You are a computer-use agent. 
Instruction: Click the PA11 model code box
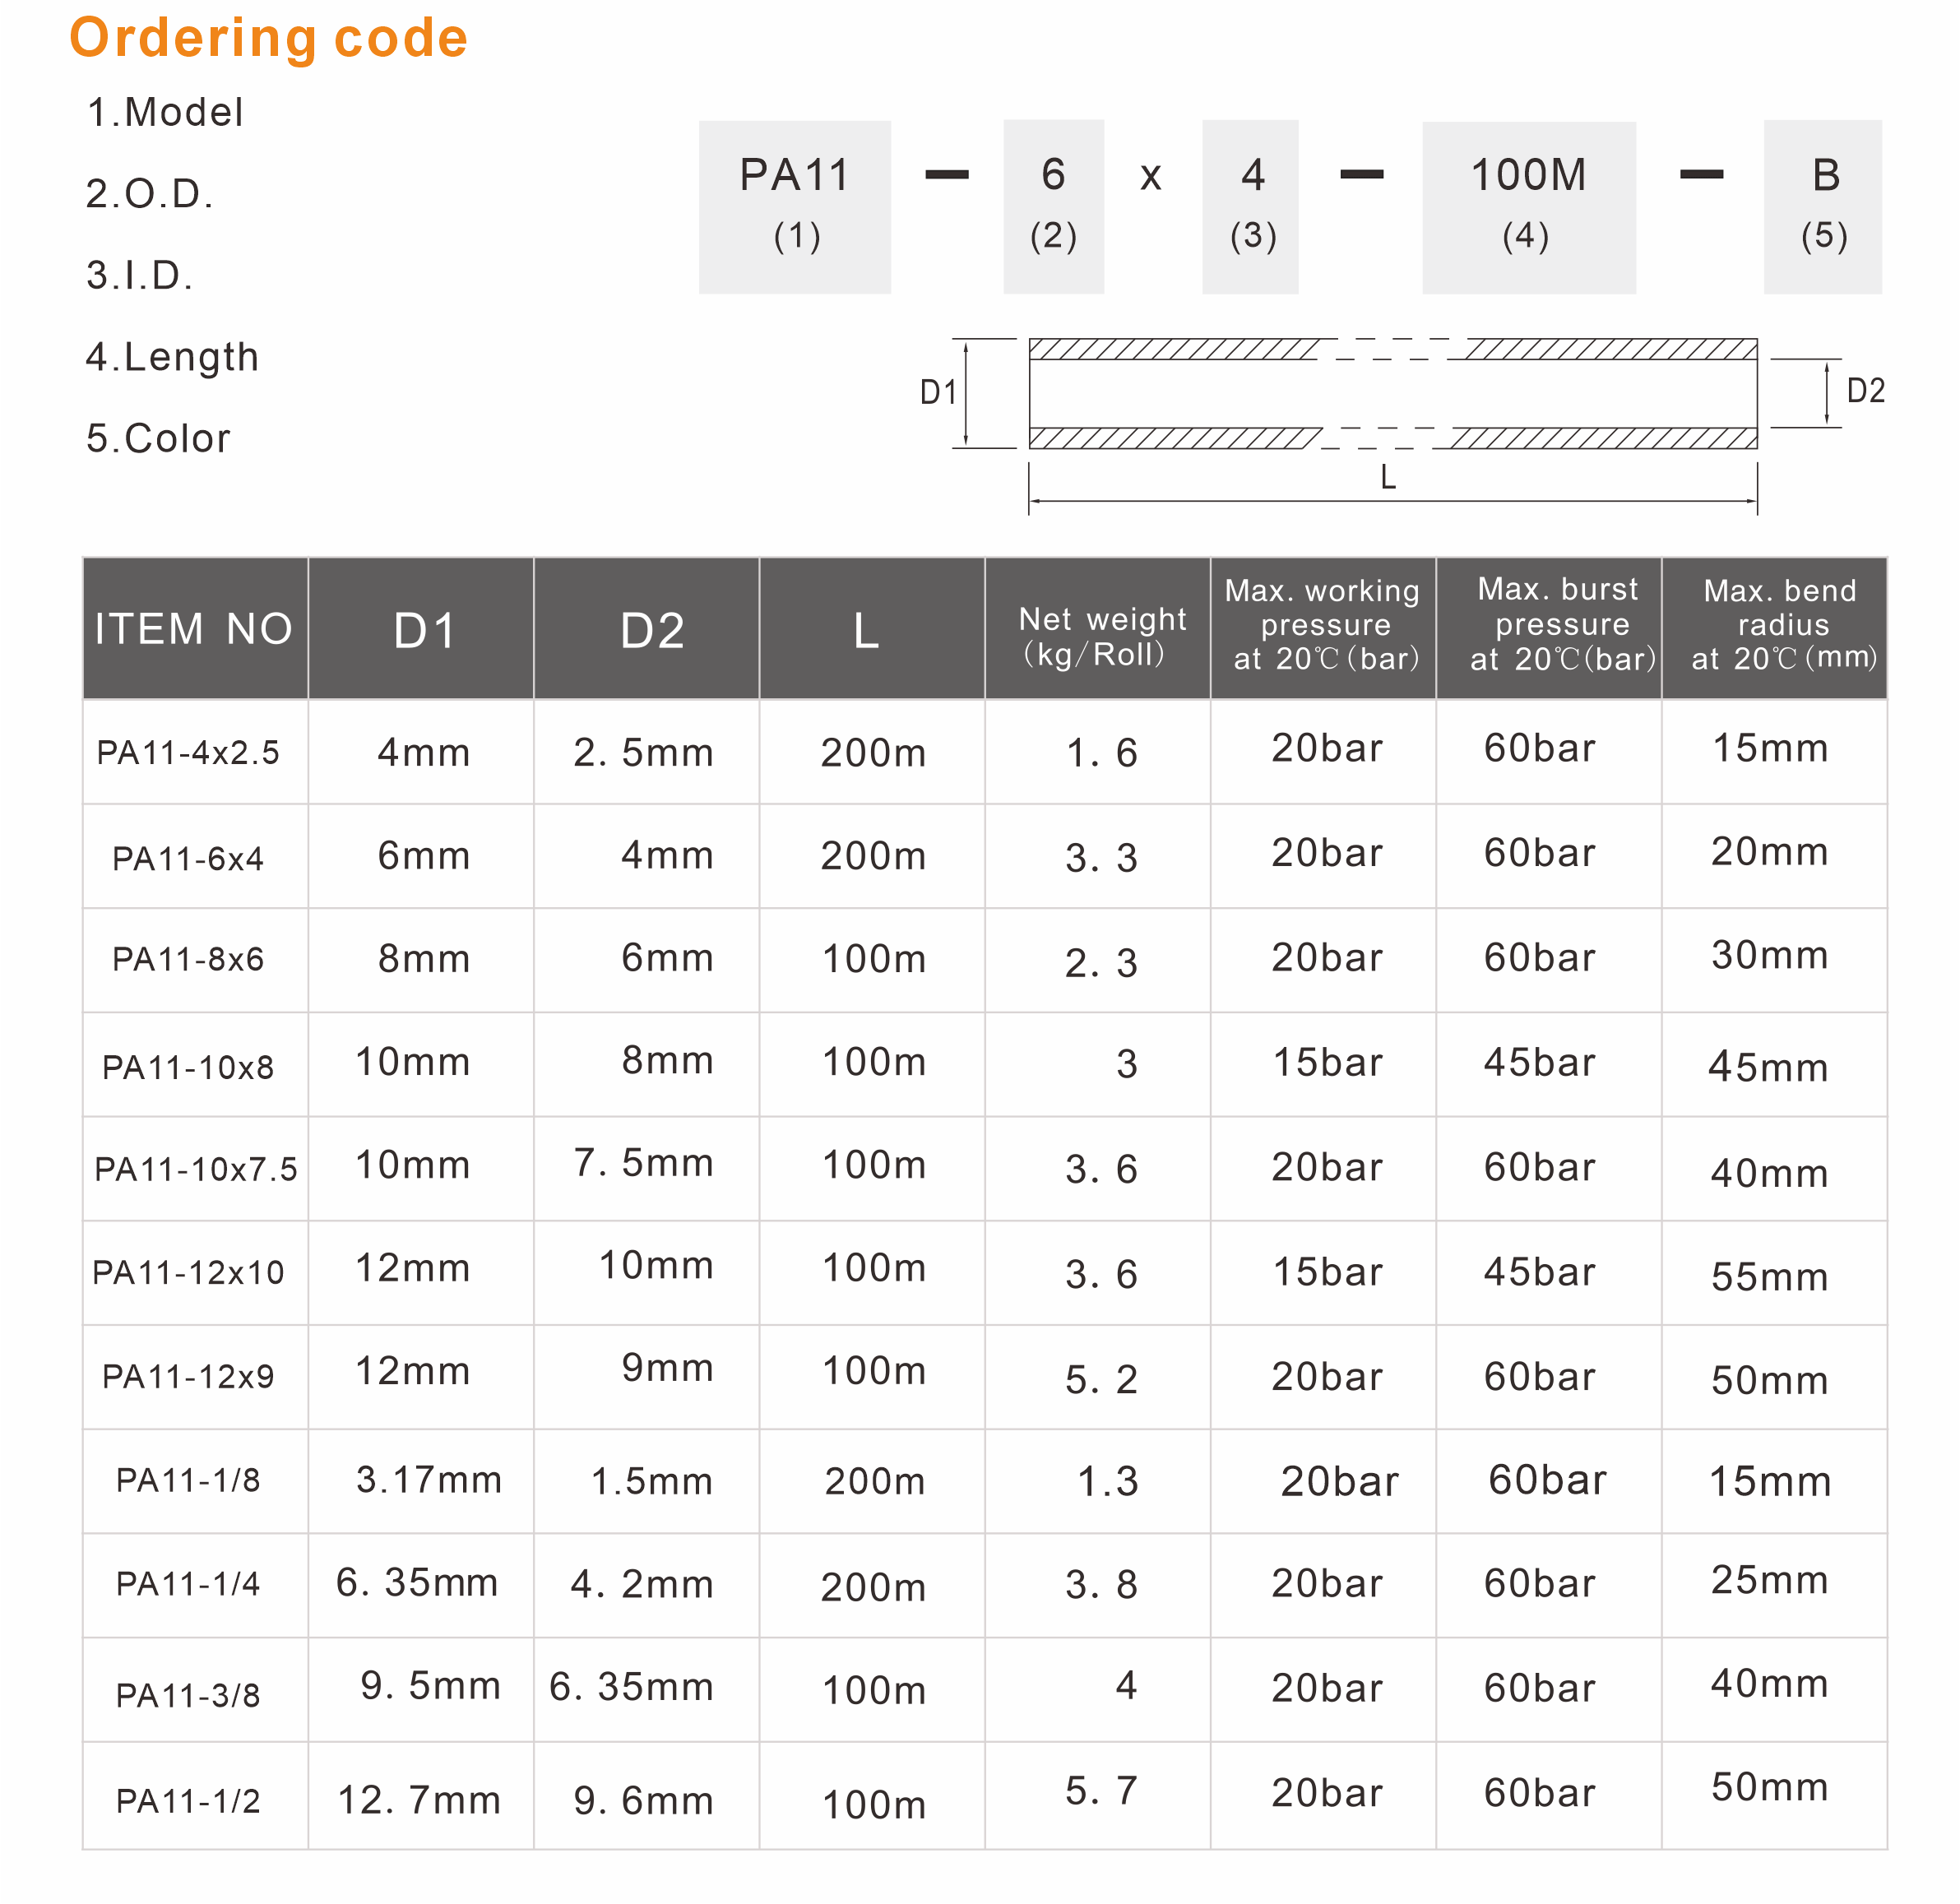pyautogui.click(x=794, y=207)
